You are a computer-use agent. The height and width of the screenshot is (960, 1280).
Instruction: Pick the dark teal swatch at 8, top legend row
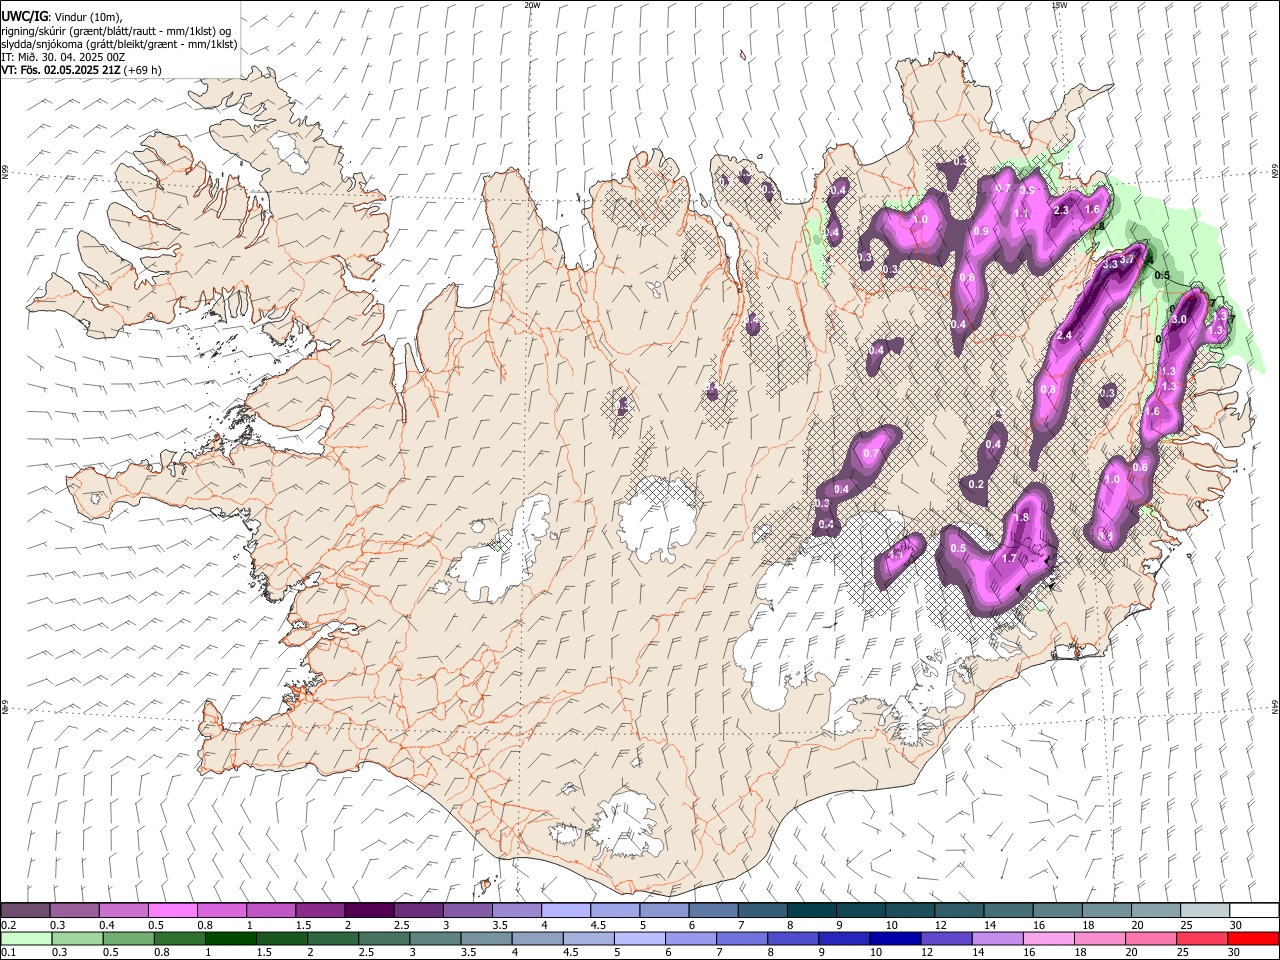[x=811, y=910]
